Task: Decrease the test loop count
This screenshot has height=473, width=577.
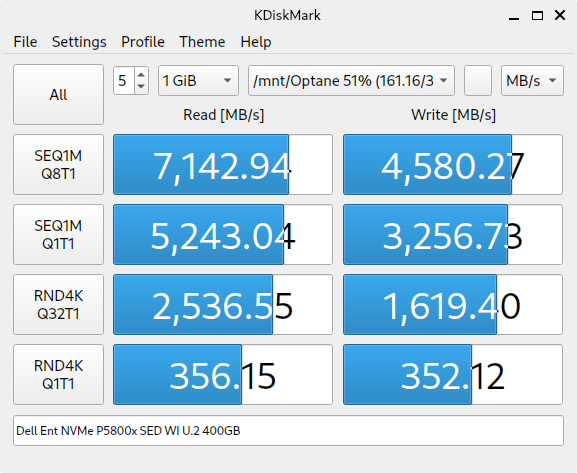Action: coord(141,87)
